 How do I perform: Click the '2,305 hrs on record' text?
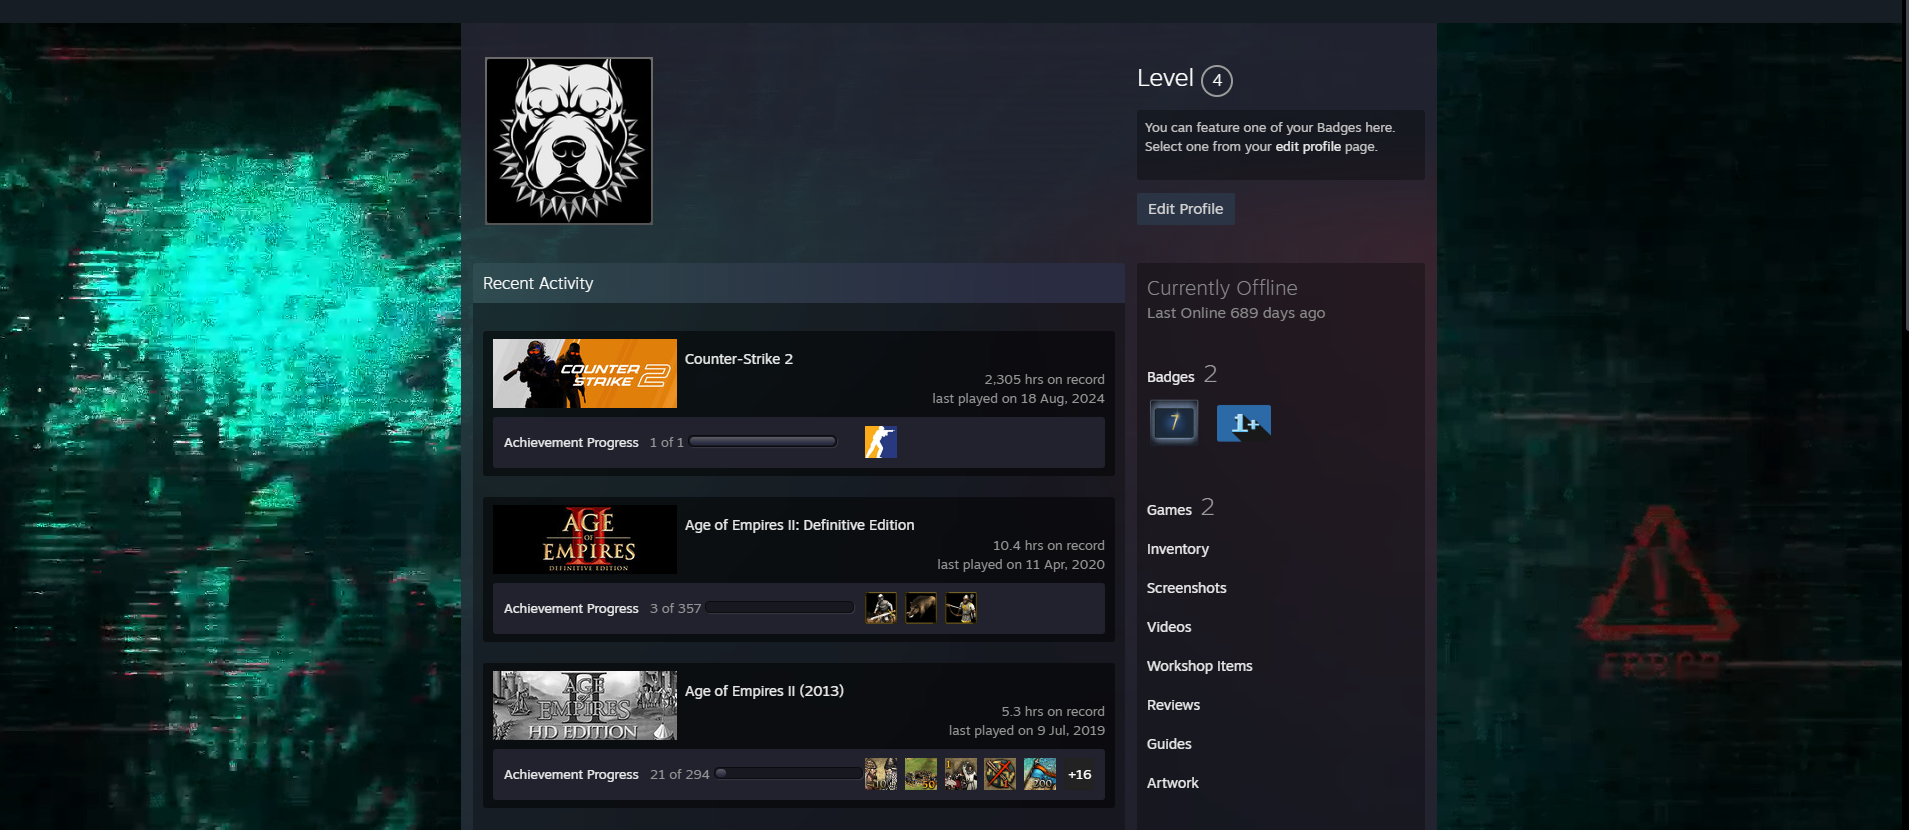pos(1045,380)
